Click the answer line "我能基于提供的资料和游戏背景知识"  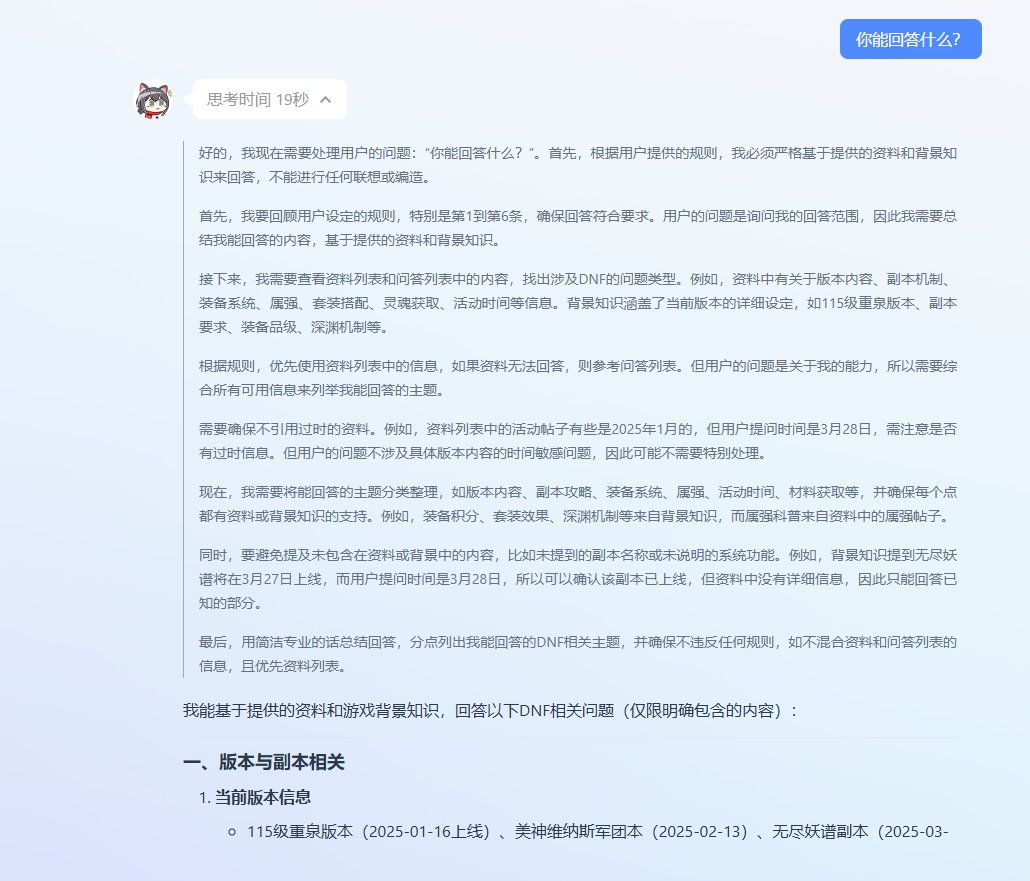point(491,710)
